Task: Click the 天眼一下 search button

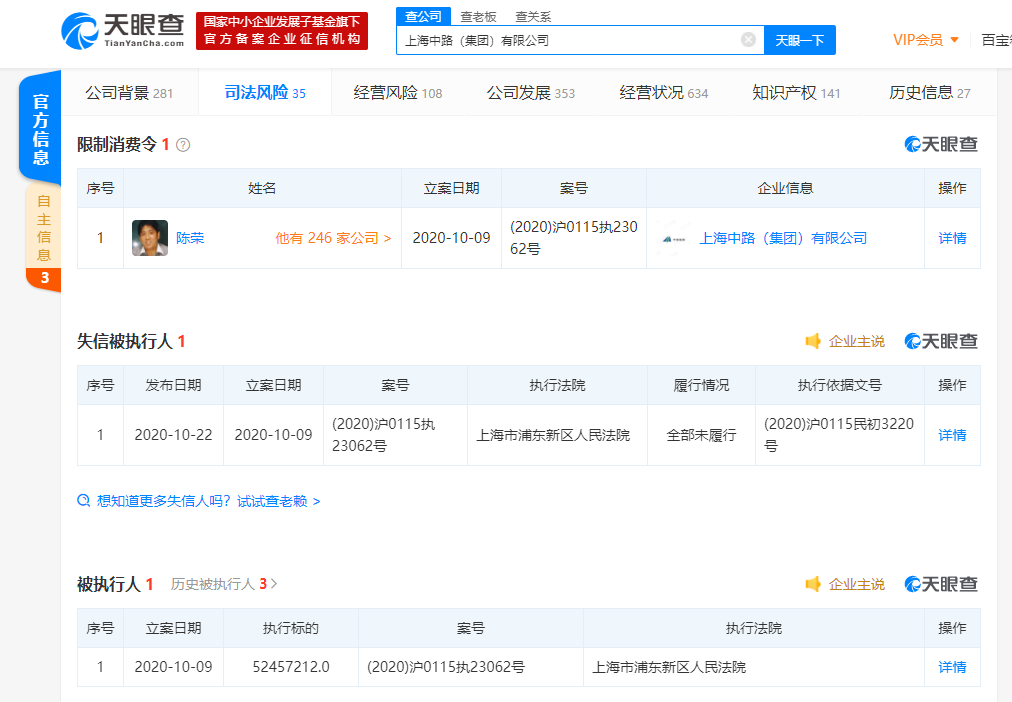Action: [800, 40]
